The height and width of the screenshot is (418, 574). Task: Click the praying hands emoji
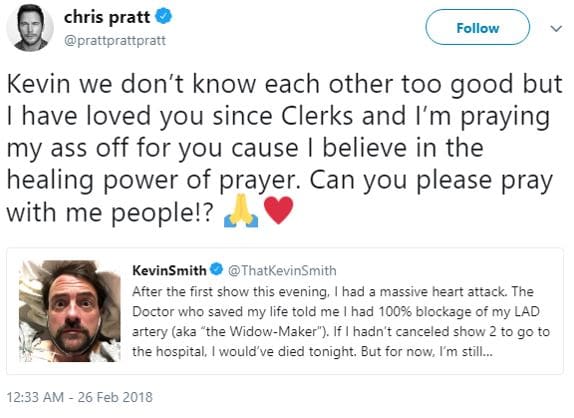(241, 212)
